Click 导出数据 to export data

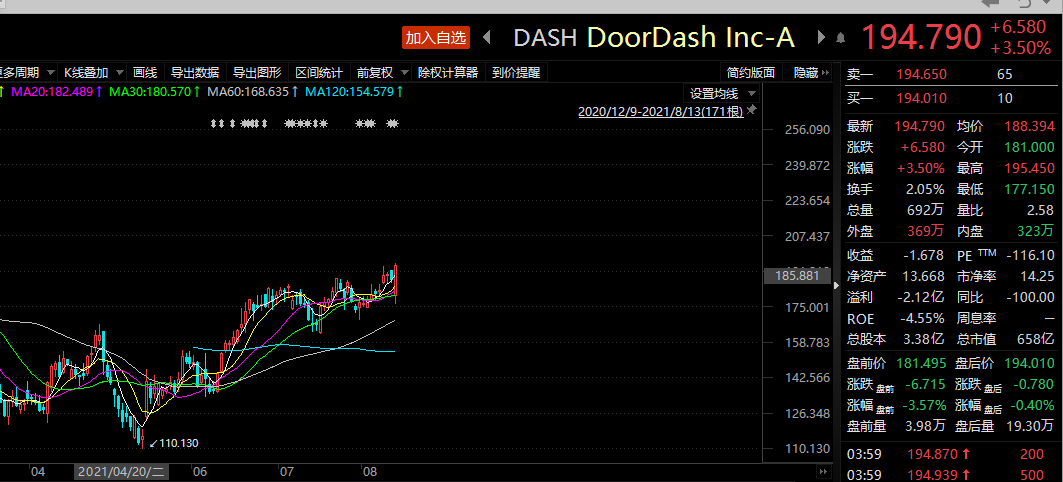195,73
